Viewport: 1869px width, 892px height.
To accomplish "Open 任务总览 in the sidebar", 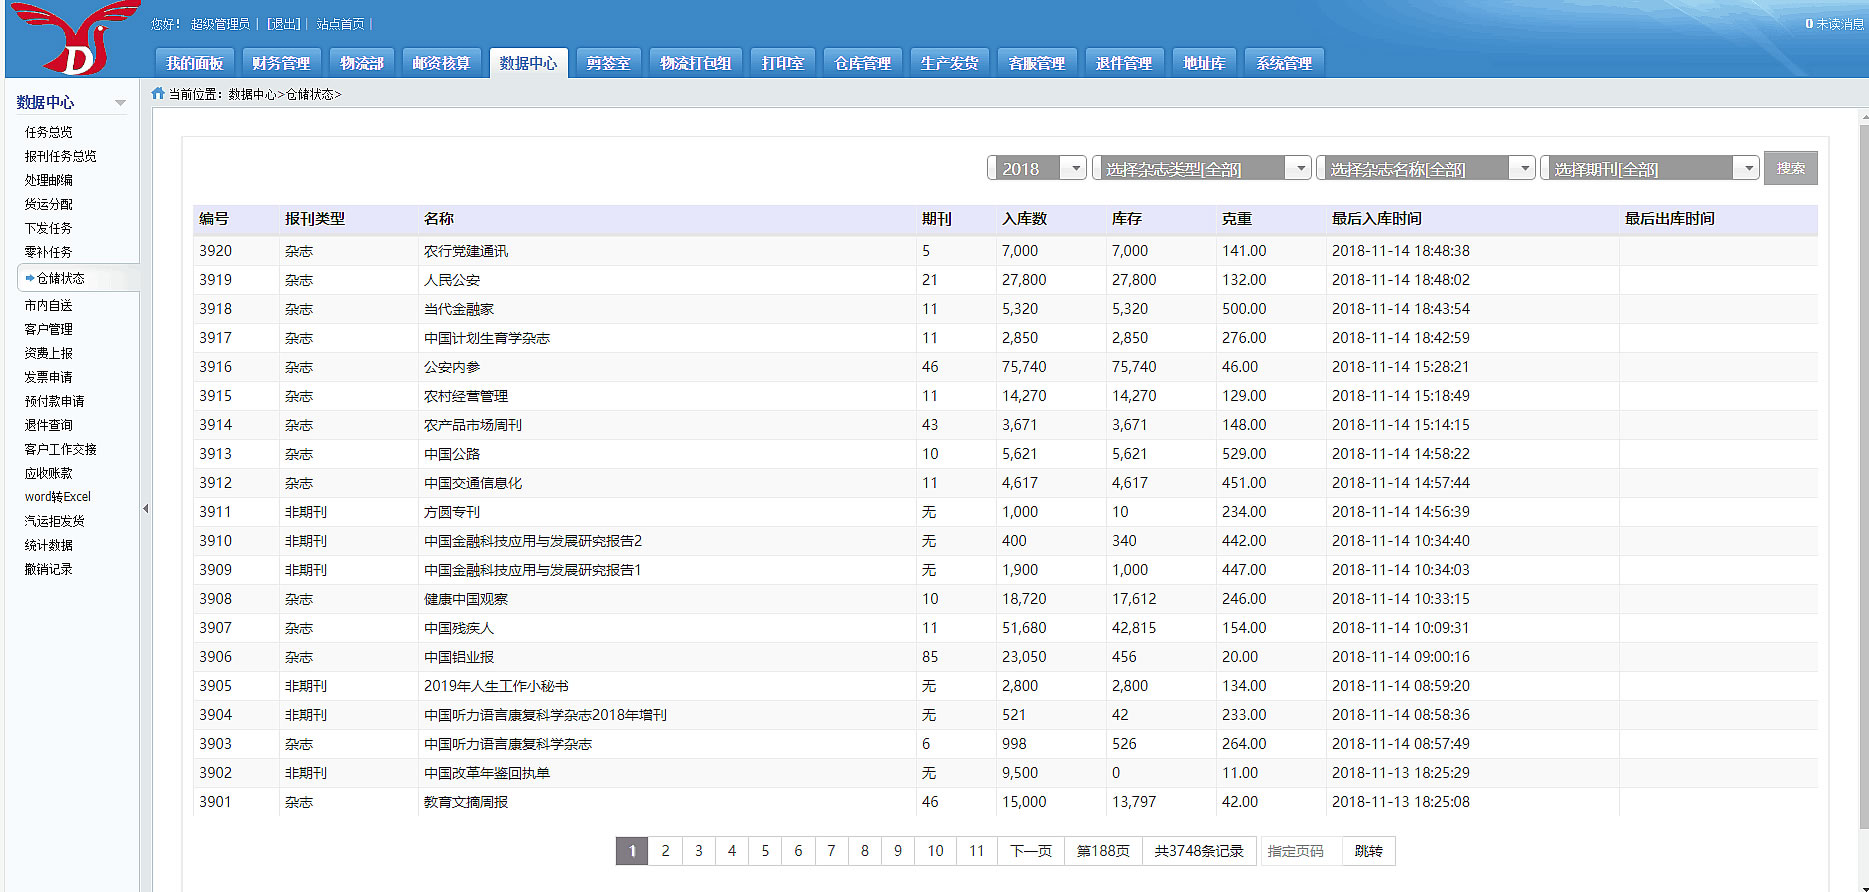I will 49,132.
